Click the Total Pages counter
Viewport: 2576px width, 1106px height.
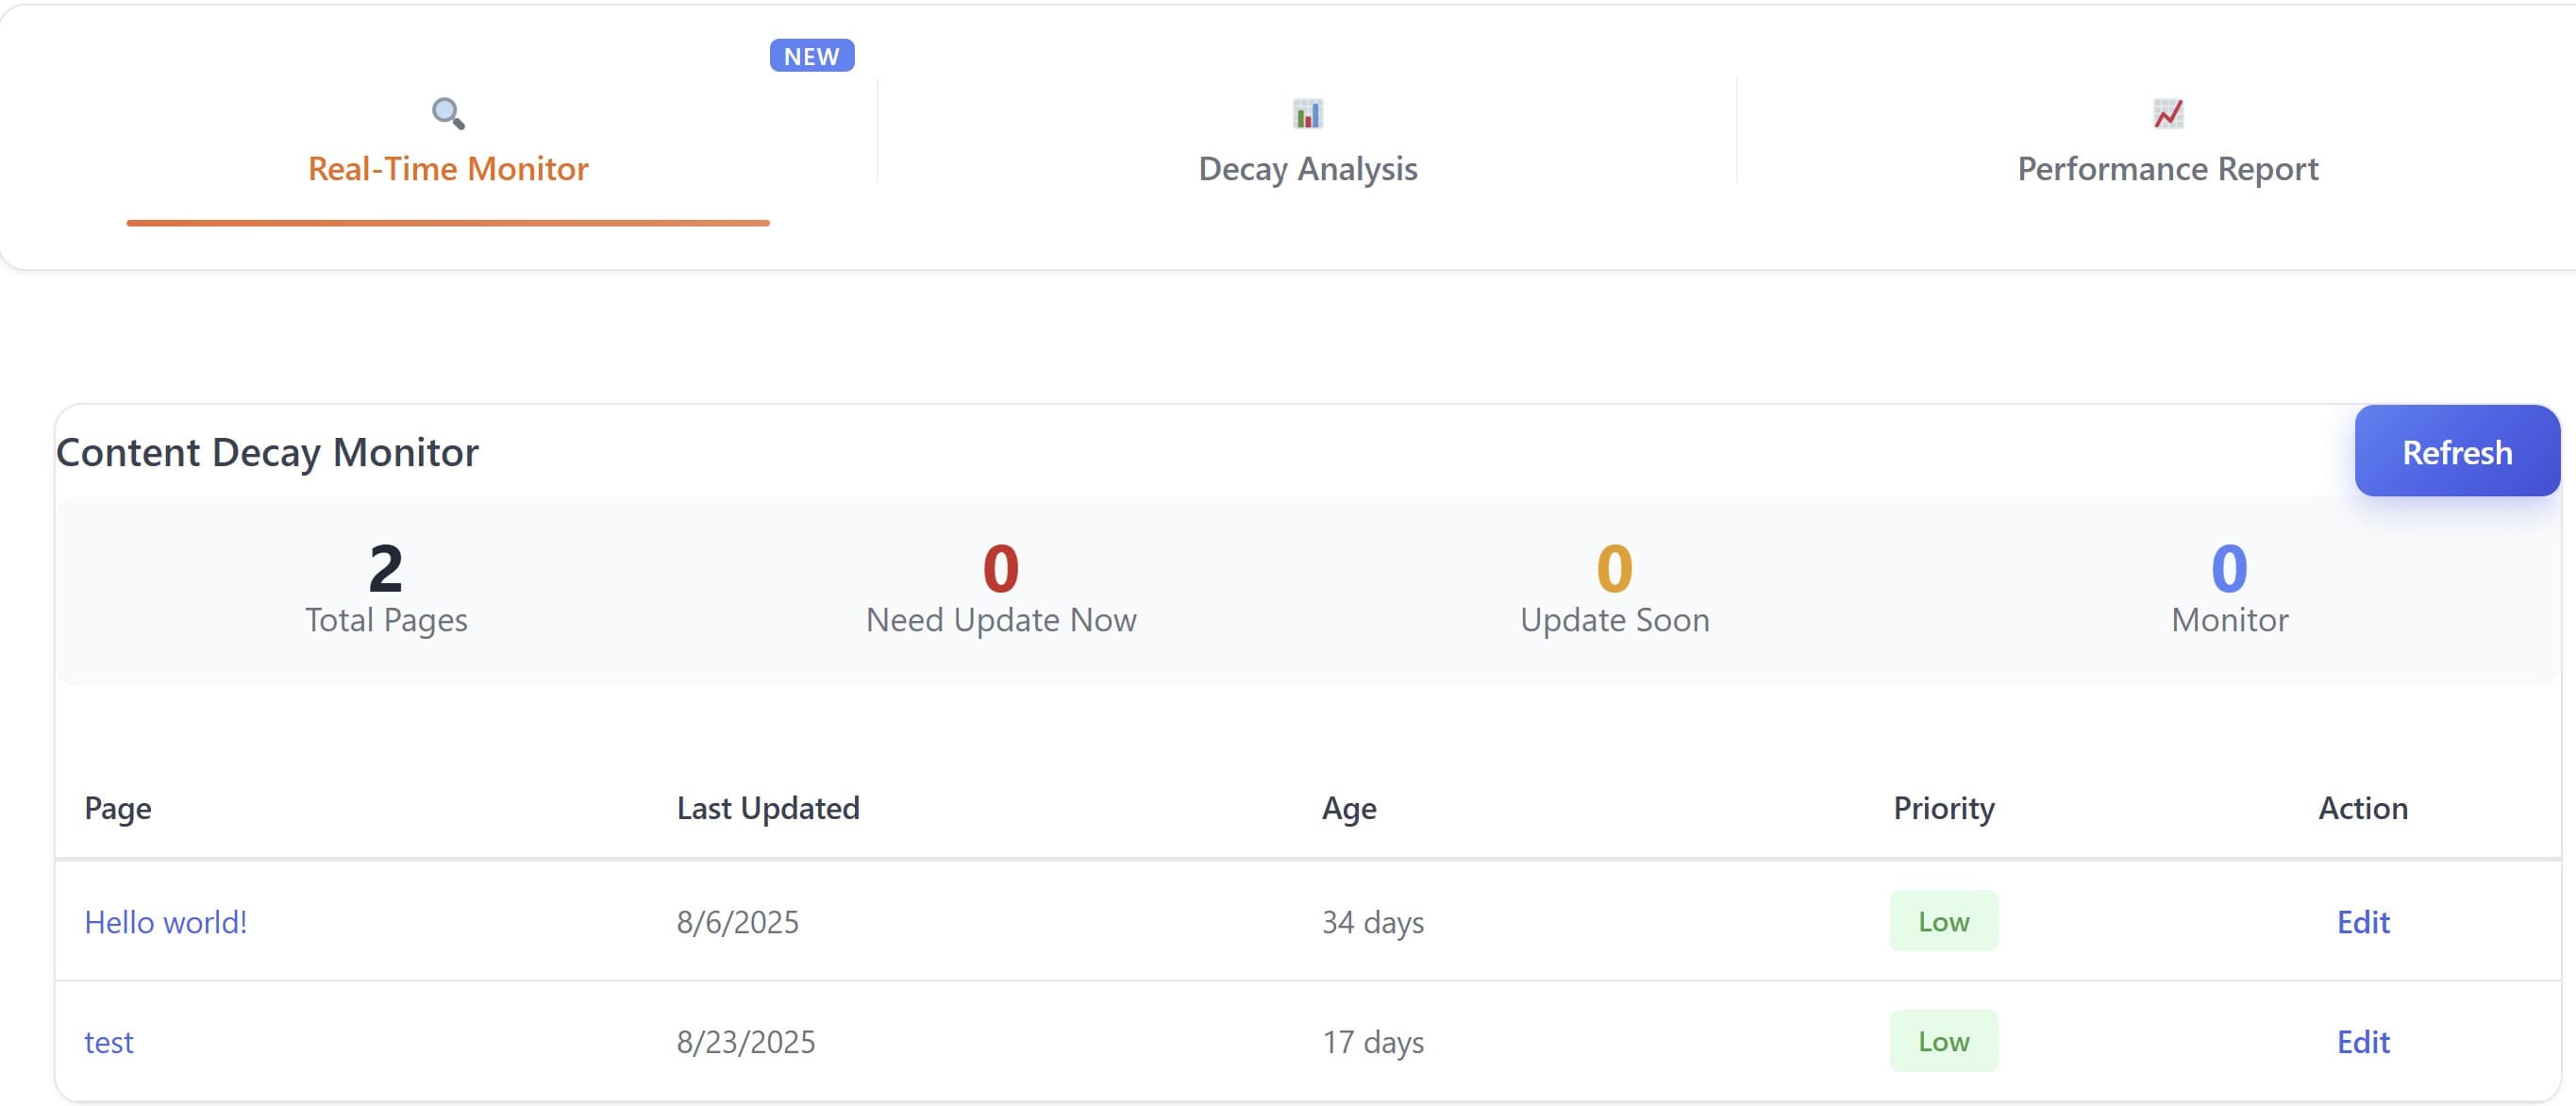(385, 588)
